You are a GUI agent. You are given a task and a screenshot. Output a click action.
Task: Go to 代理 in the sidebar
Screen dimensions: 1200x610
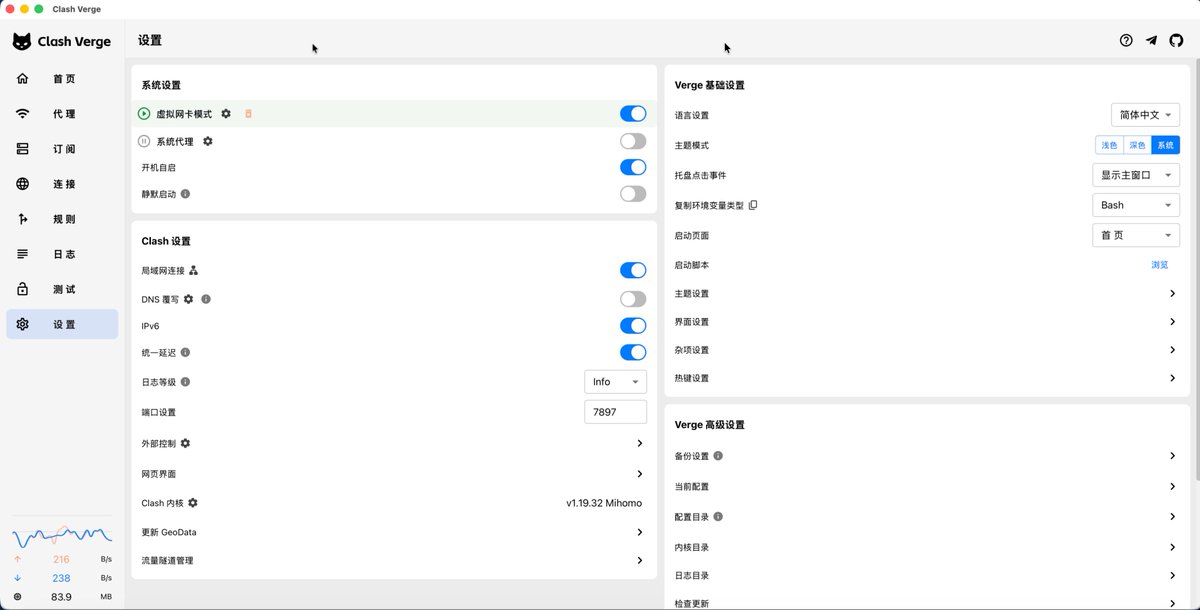click(62, 114)
